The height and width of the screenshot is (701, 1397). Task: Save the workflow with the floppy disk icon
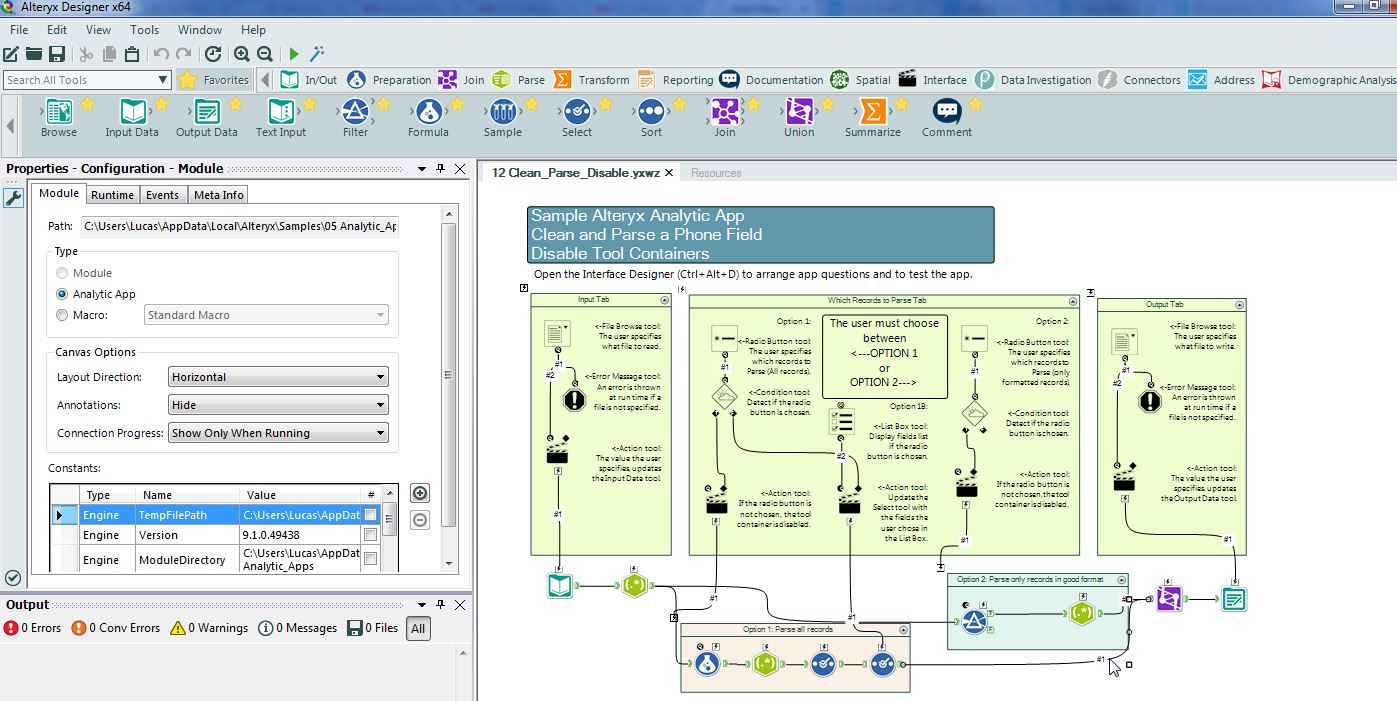tap(57, 54)
